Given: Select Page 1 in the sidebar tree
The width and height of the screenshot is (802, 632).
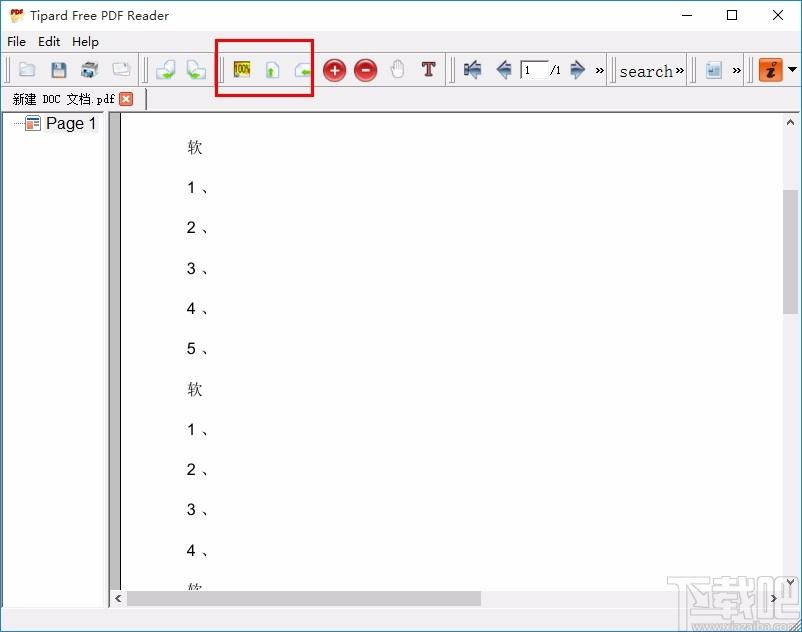Looking at the screenshot, I should [x=71, y=123].
